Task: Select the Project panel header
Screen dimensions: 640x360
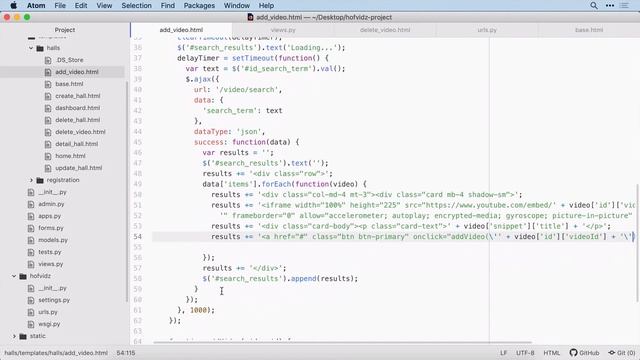Action: tap(64, 30)
